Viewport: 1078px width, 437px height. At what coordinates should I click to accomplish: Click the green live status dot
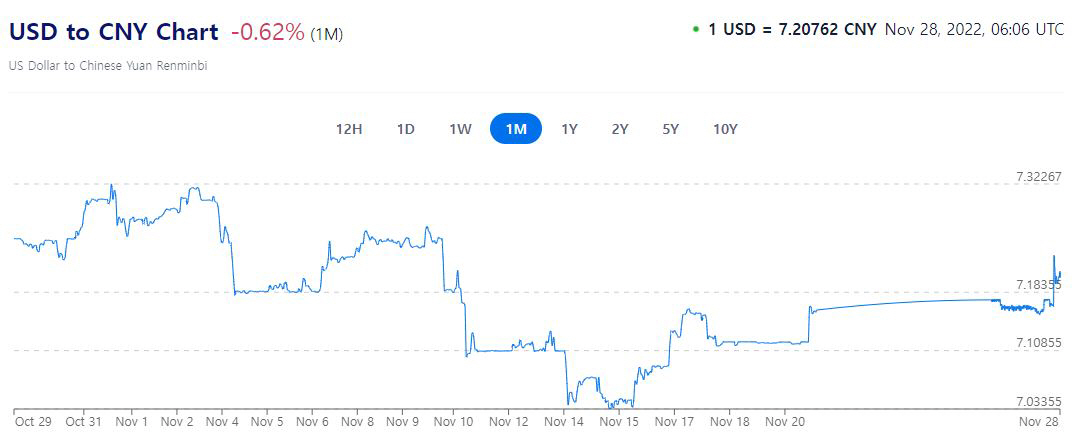tap(695, 29)
